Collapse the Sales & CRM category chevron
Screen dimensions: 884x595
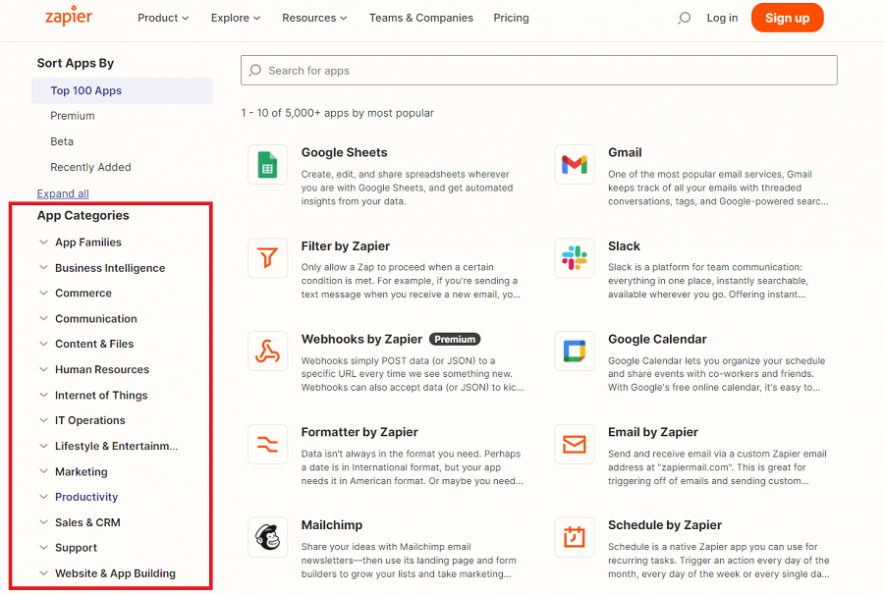(x=43, y=521)
